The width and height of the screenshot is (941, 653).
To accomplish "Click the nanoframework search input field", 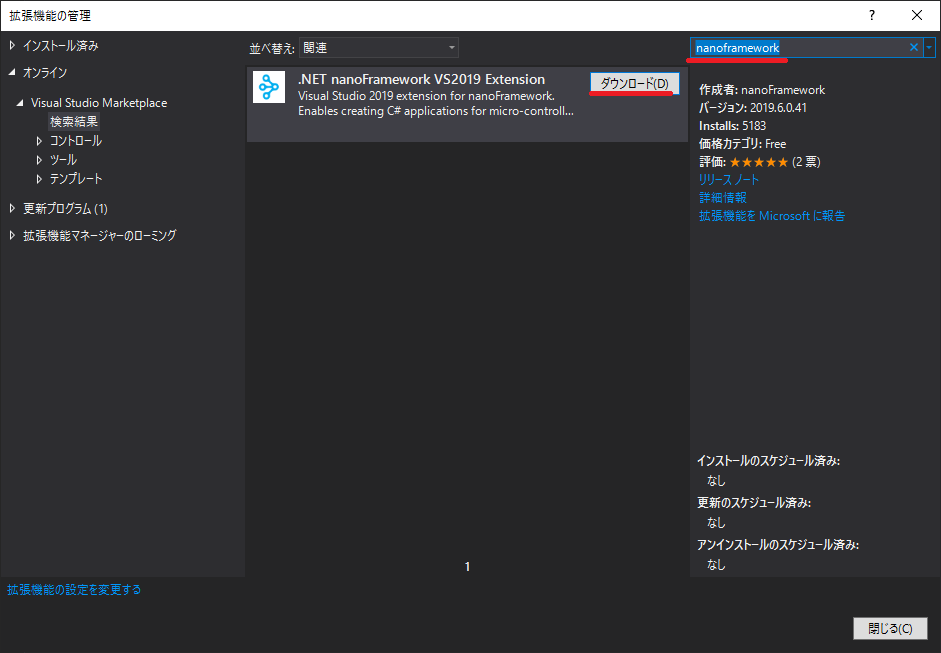I will click(x=799, y=47).
